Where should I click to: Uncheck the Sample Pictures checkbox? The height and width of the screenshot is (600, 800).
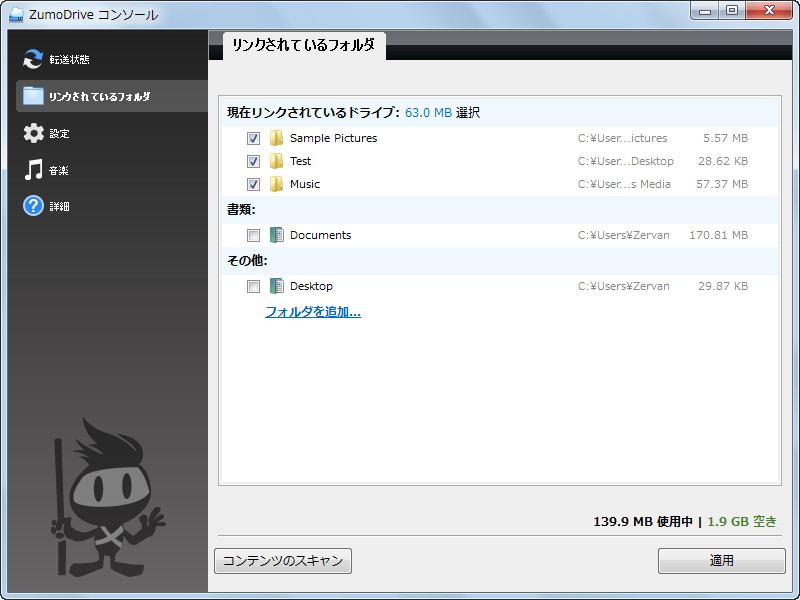tap(253, 138)
